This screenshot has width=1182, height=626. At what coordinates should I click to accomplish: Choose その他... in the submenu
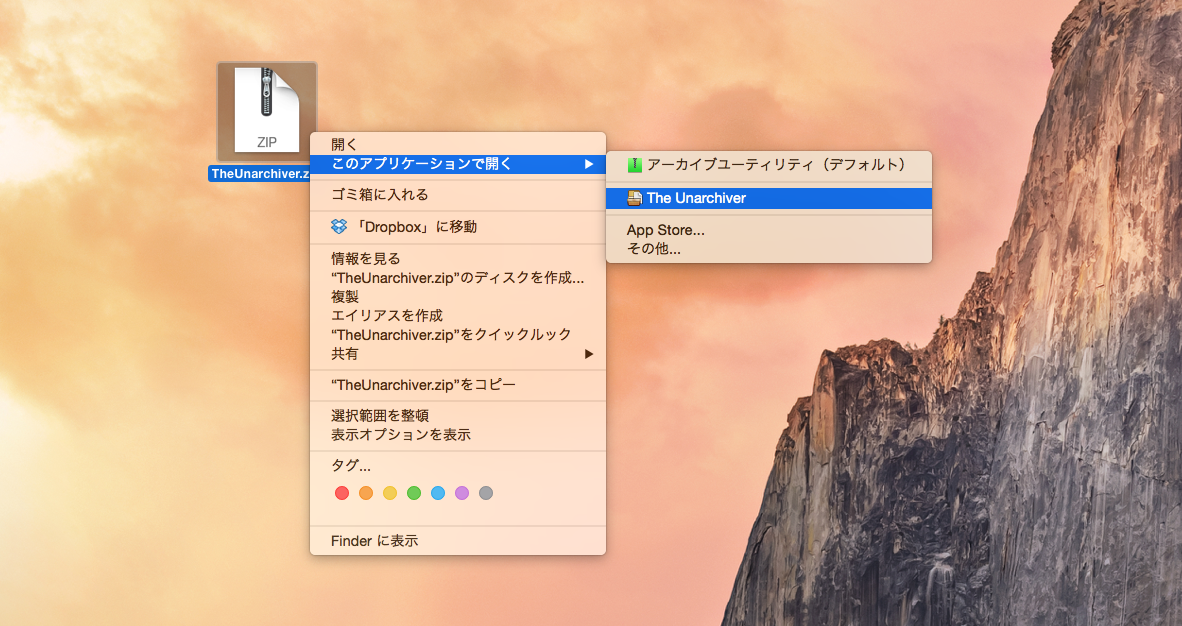(769, 249)
